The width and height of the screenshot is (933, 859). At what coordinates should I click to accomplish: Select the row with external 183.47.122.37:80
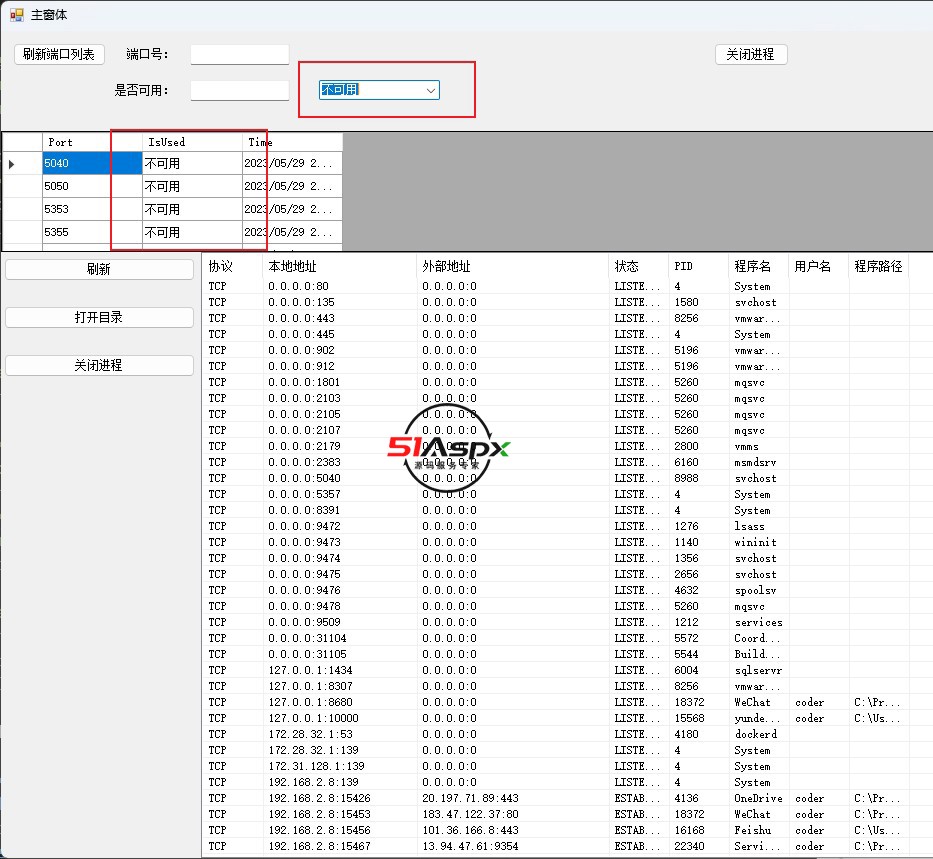click(x=556, y=814)
